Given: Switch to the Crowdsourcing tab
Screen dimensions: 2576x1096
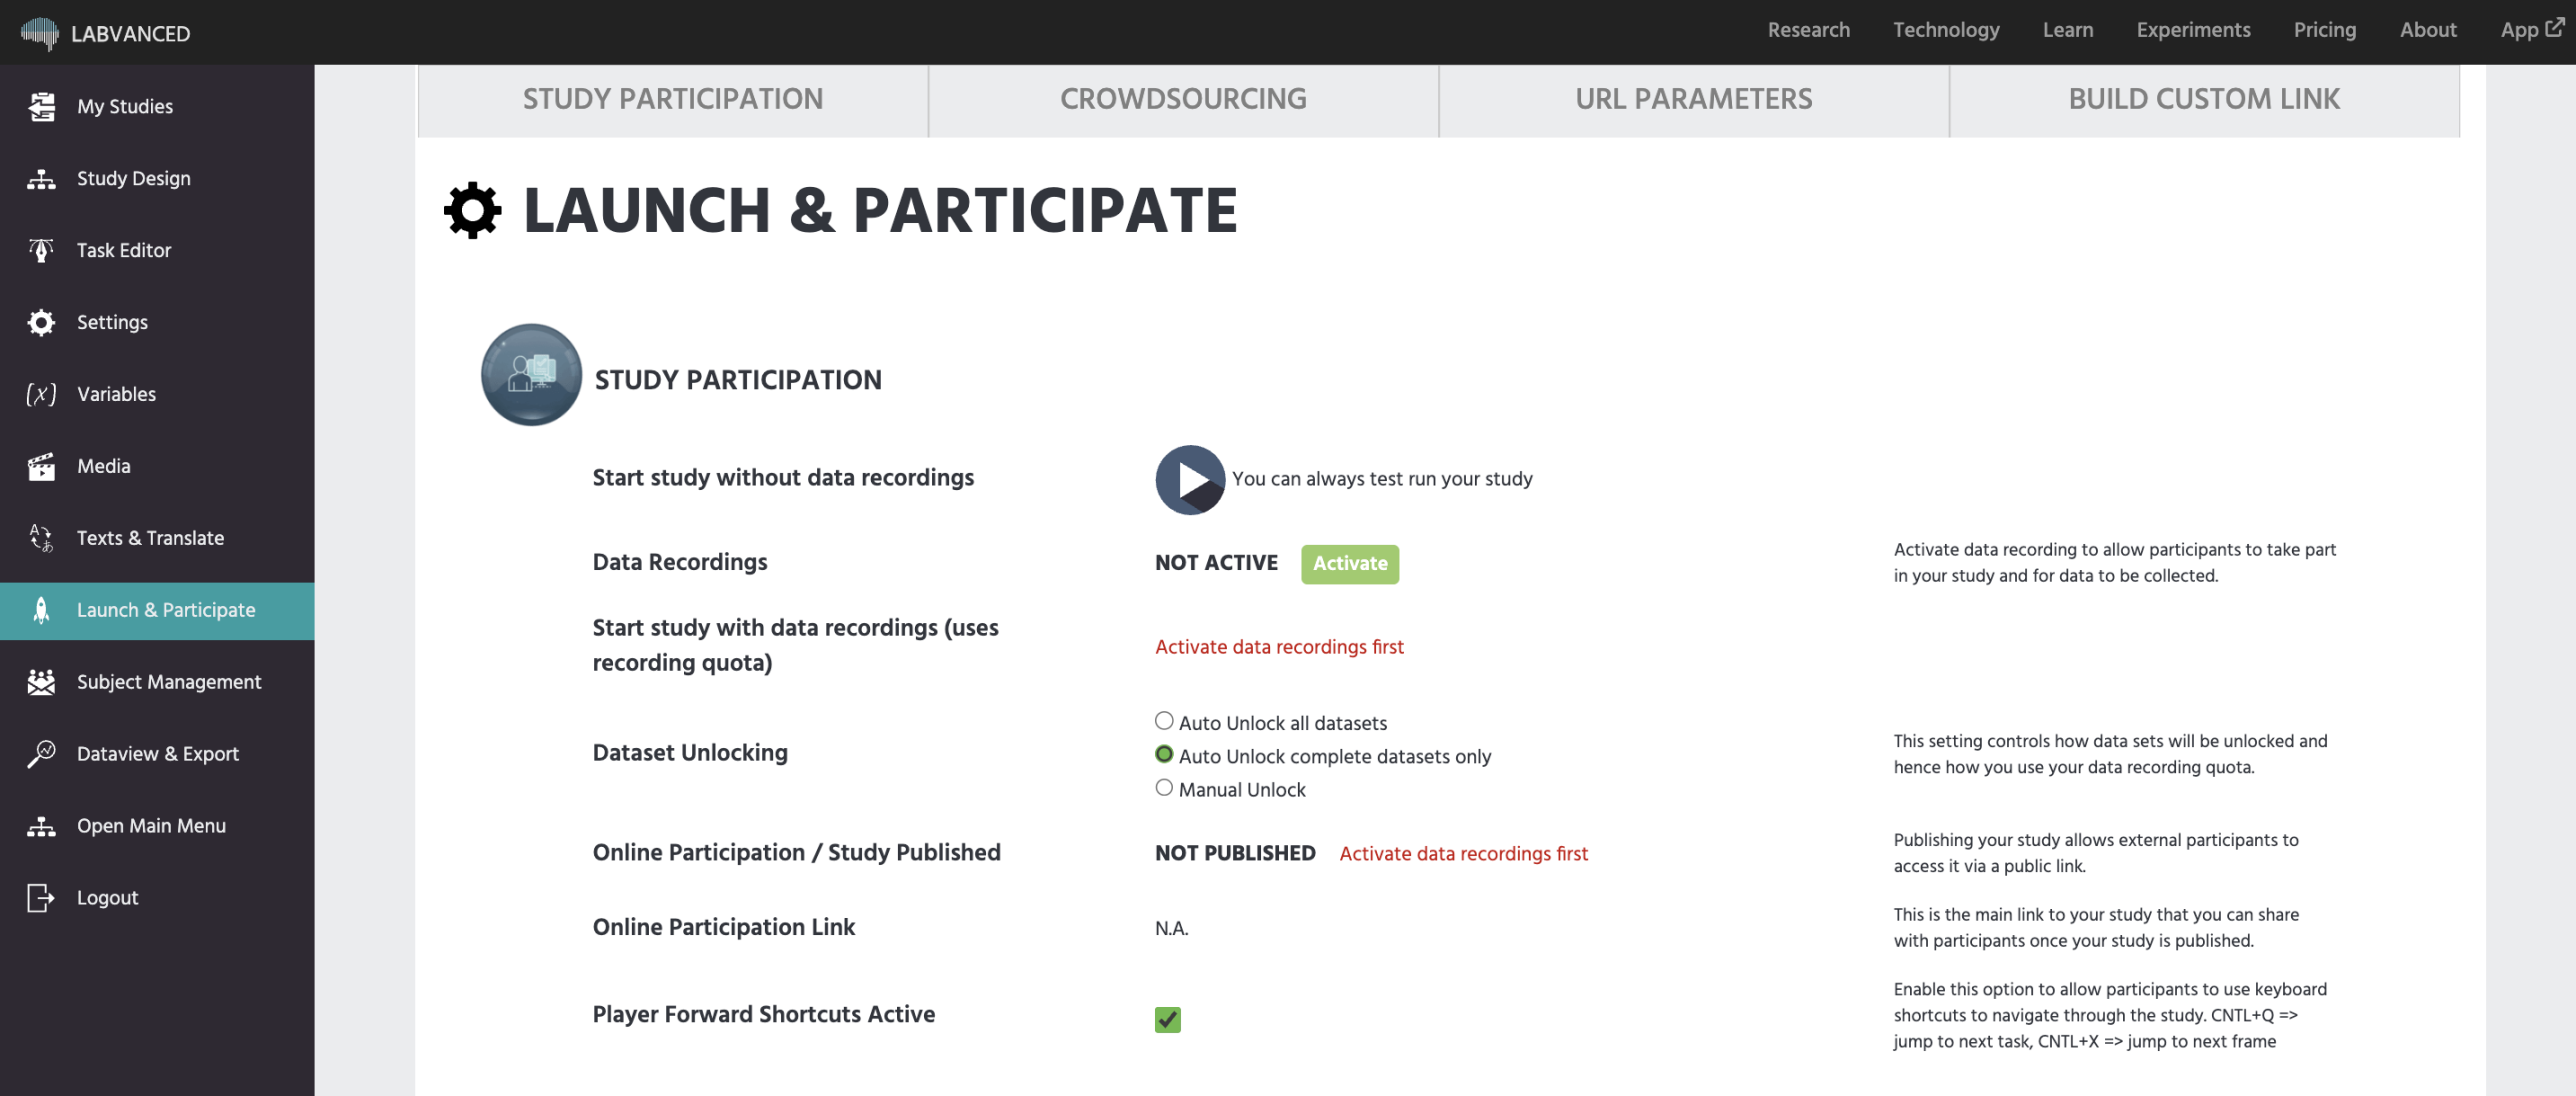Looking at the screenshot, I should (x=1183, y=99).
